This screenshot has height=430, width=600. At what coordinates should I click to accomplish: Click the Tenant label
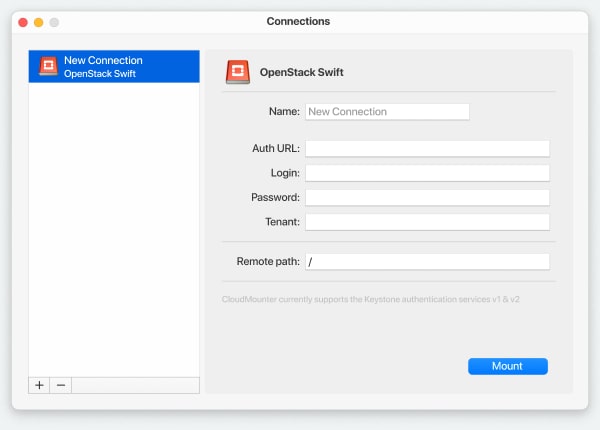tap(282, 222)
